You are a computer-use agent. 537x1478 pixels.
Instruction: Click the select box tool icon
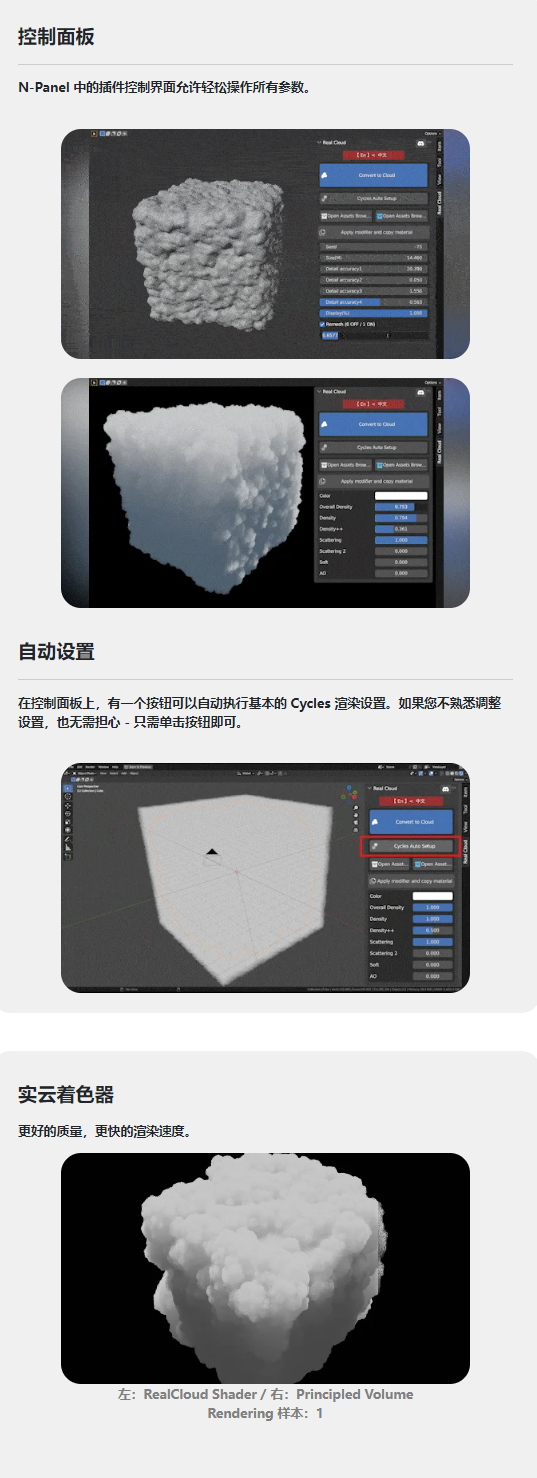[68, 788]
